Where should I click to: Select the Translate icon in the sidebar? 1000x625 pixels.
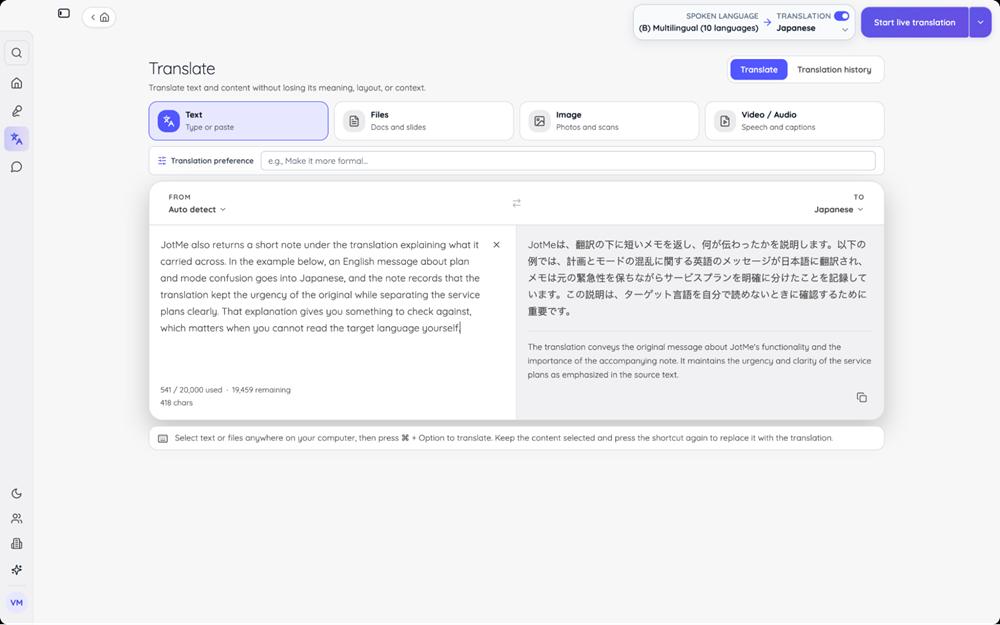pyautogui.click(x=17, y=139)
